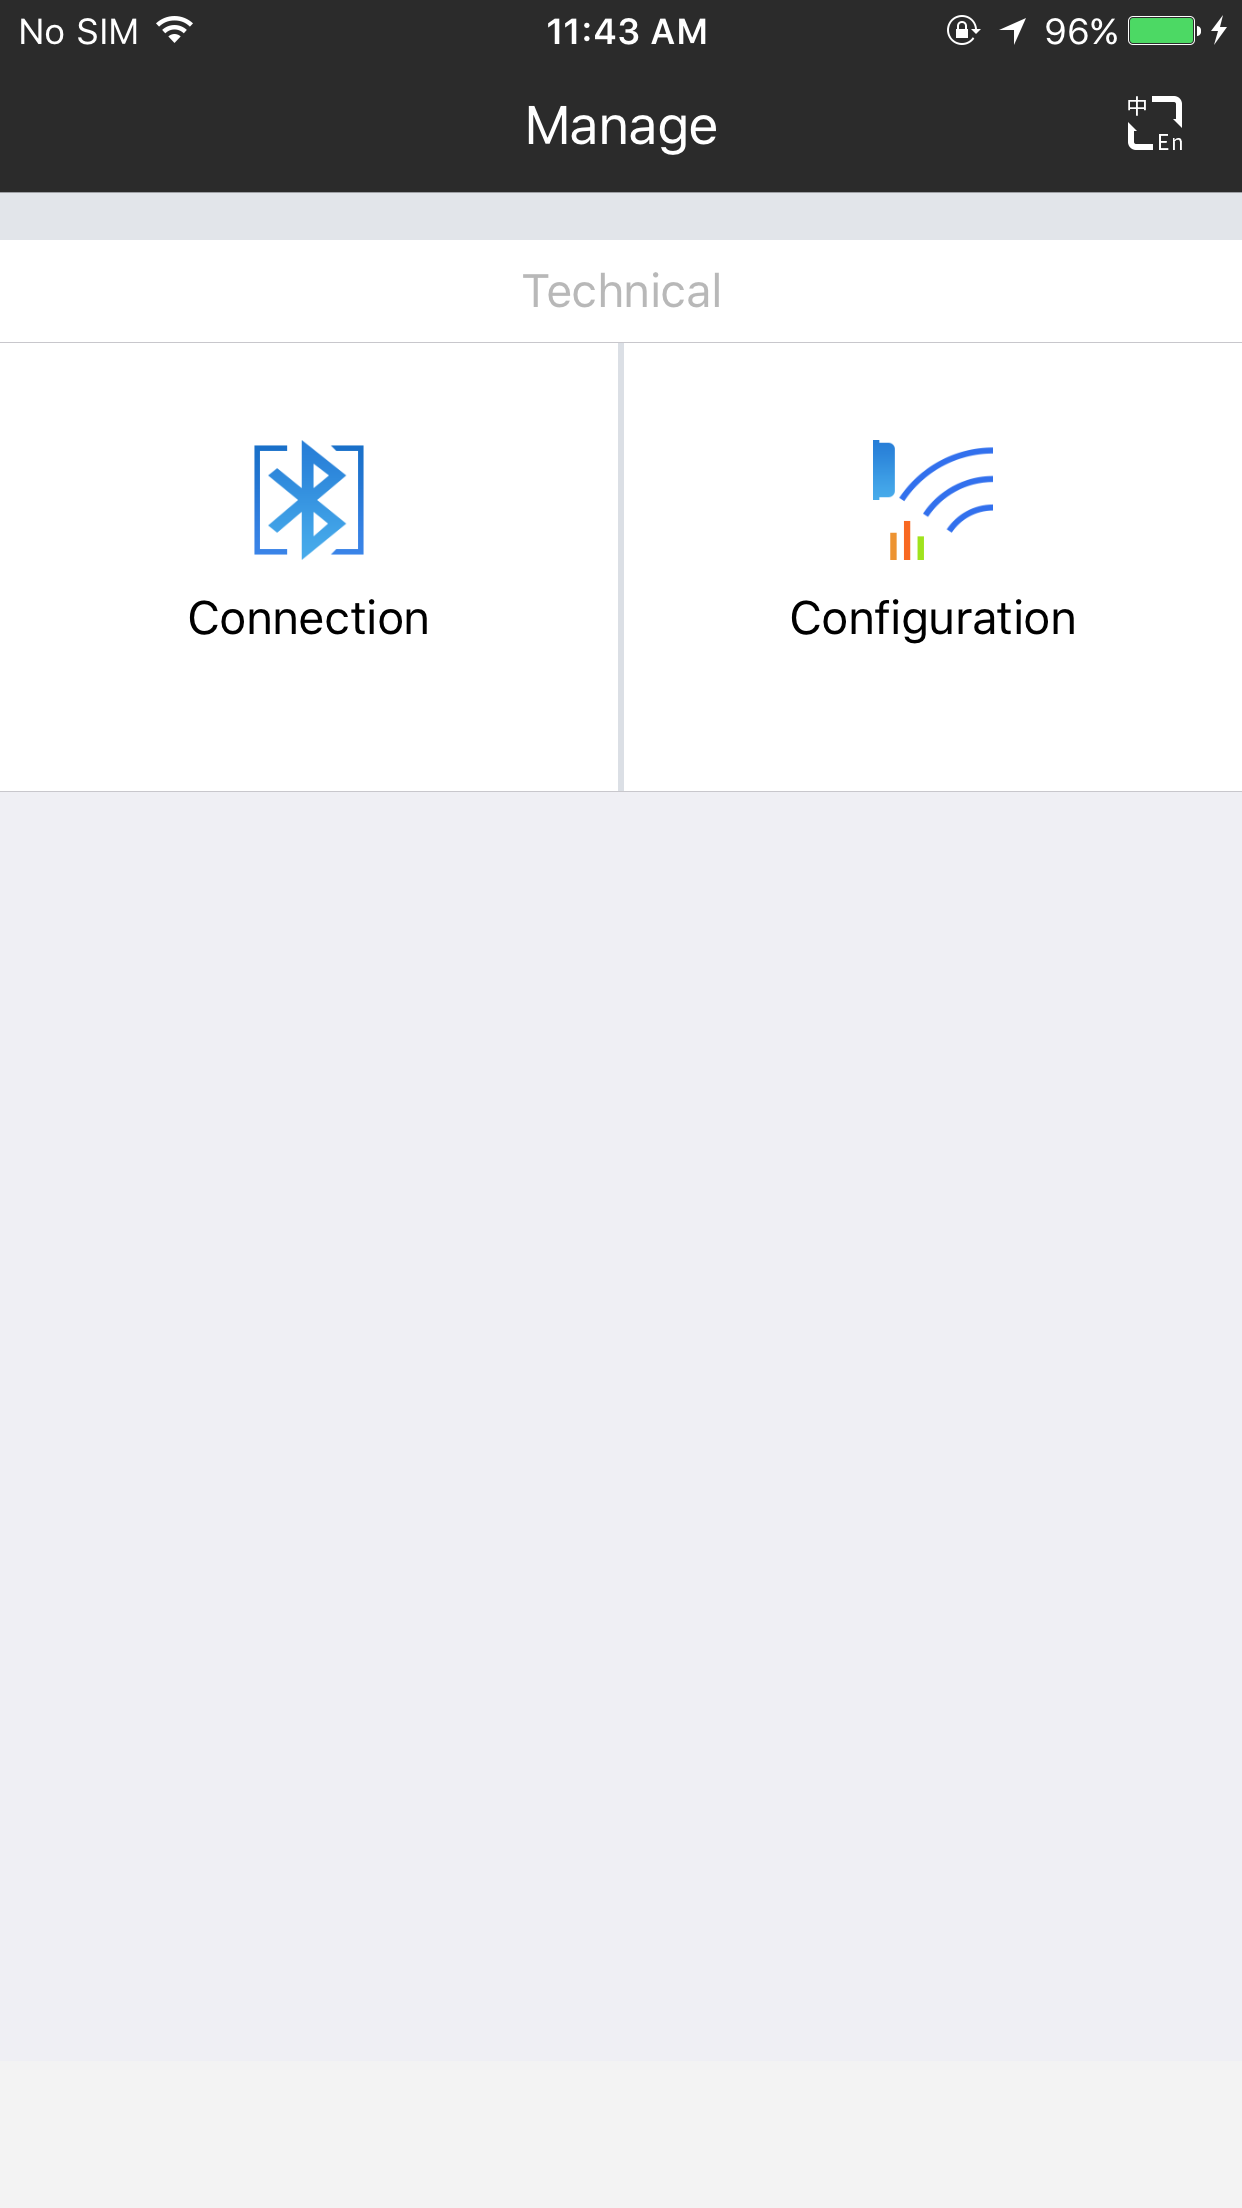This screenshot has height=2208, width=1242.
Task: Tap the charging bolt icon
Action: 1219,31
